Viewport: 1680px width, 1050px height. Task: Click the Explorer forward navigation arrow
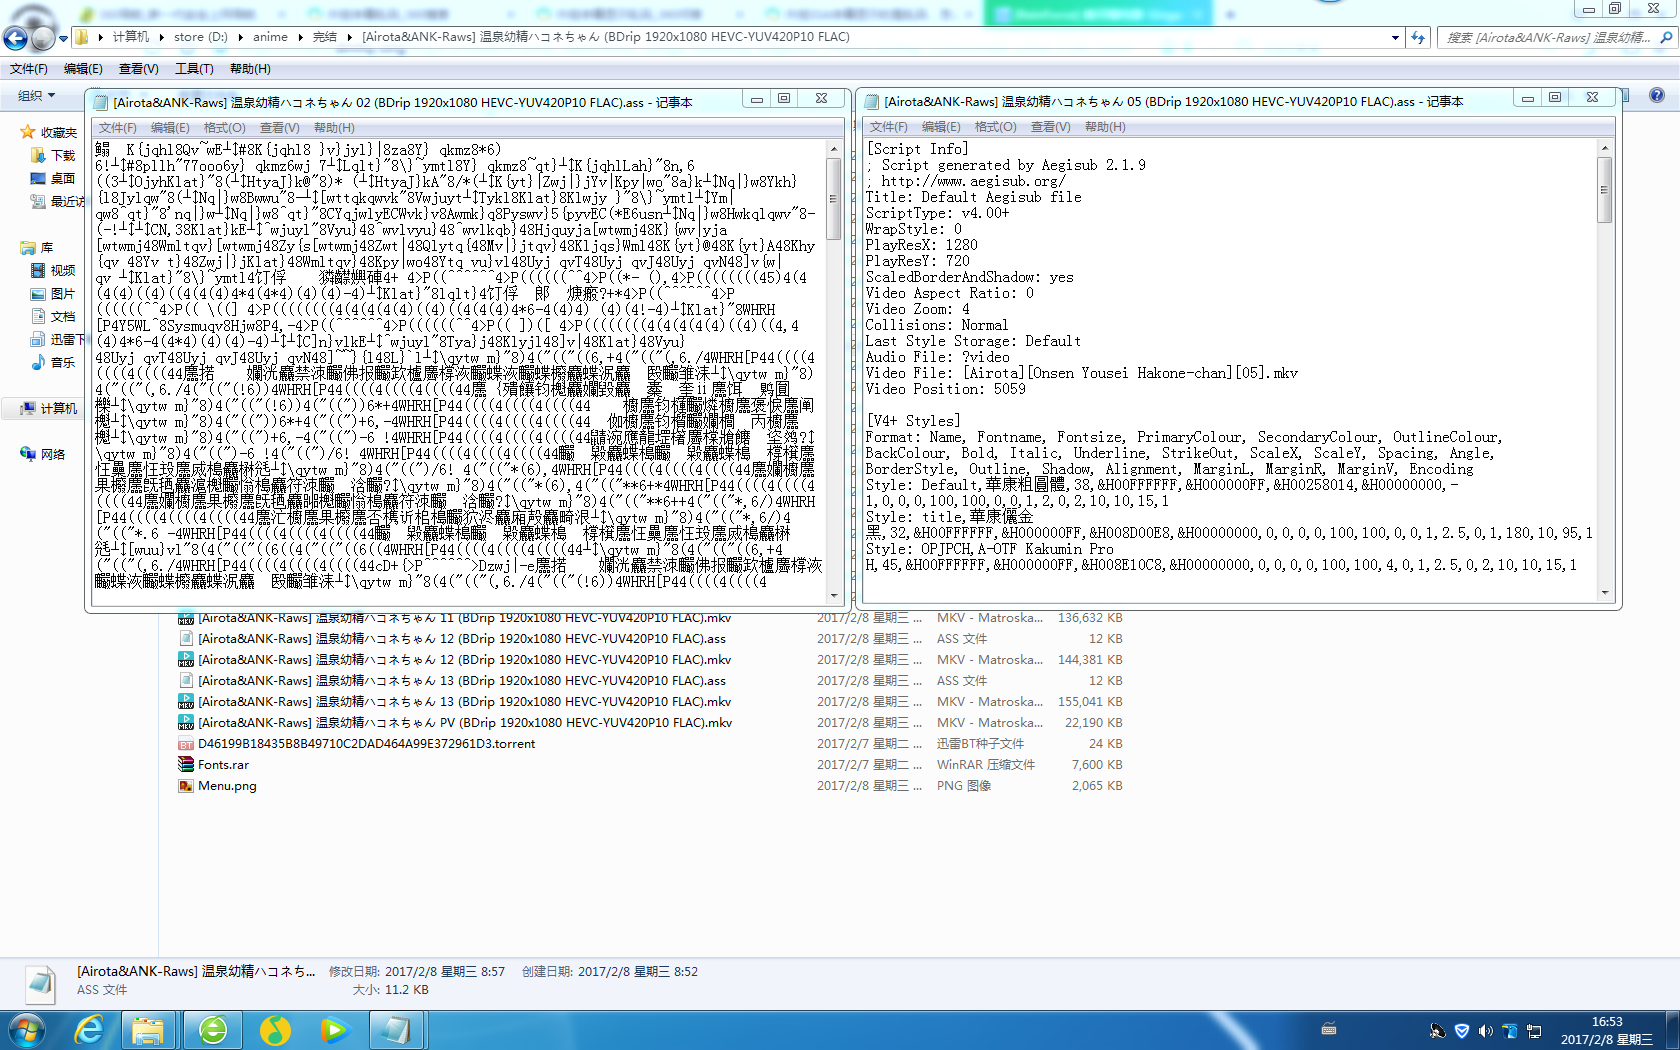pos(42,38)
